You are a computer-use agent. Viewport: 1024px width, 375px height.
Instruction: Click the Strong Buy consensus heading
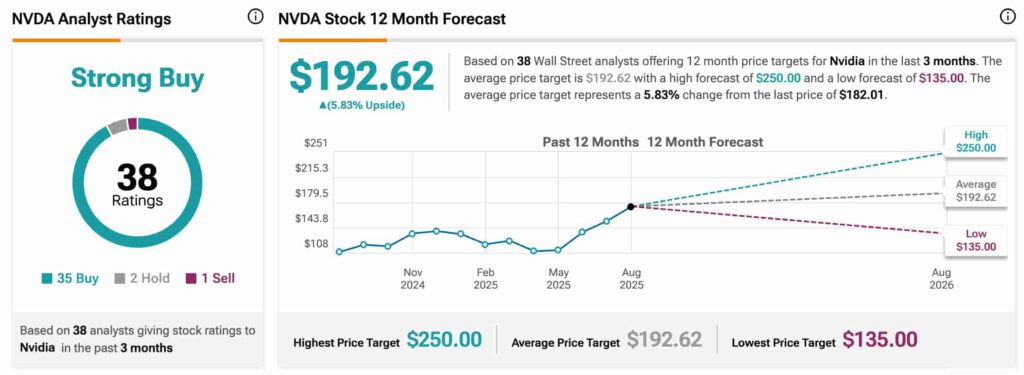[137, 78]
